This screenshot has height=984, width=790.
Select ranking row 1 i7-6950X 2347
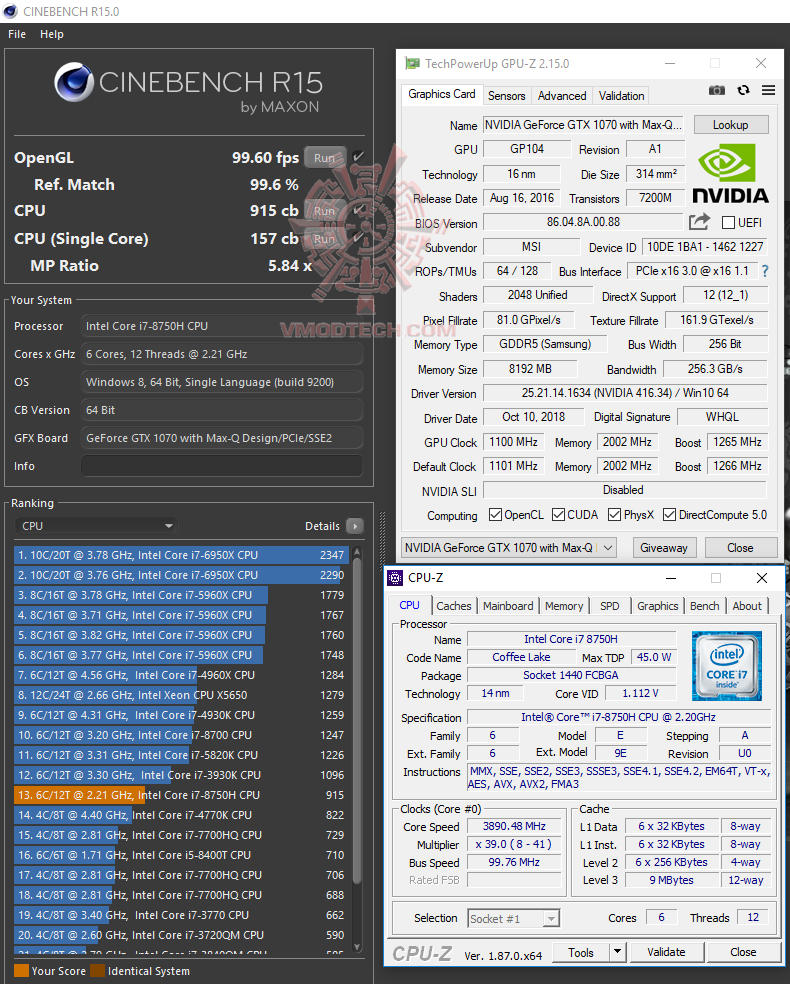(x=181, y=555)
